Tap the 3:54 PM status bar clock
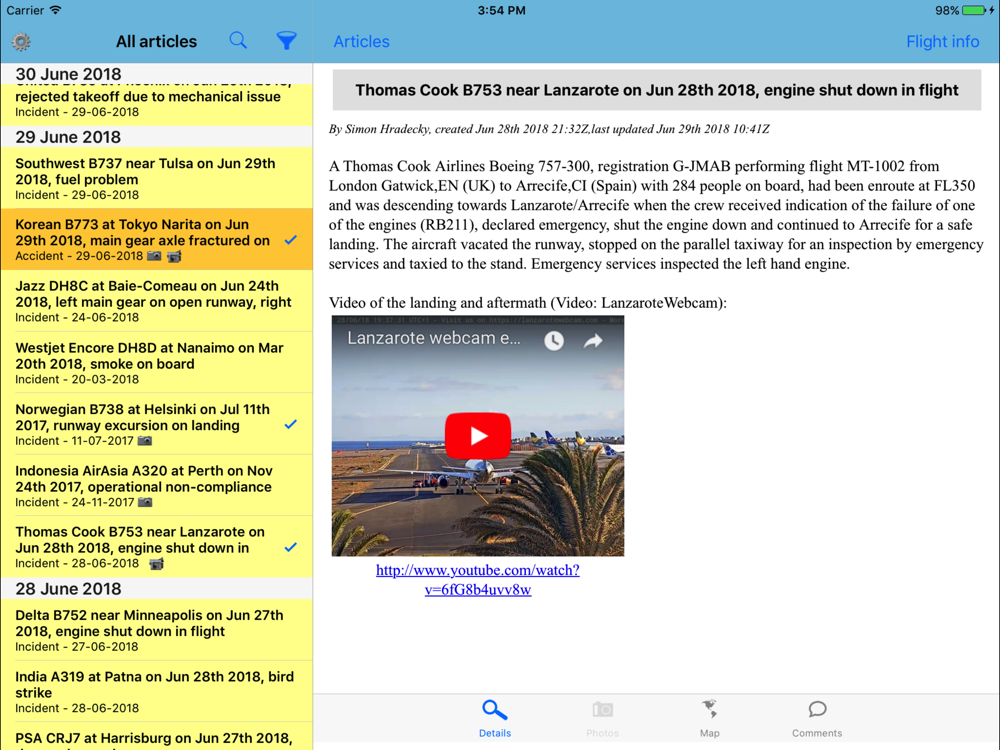 click(501, 10)
